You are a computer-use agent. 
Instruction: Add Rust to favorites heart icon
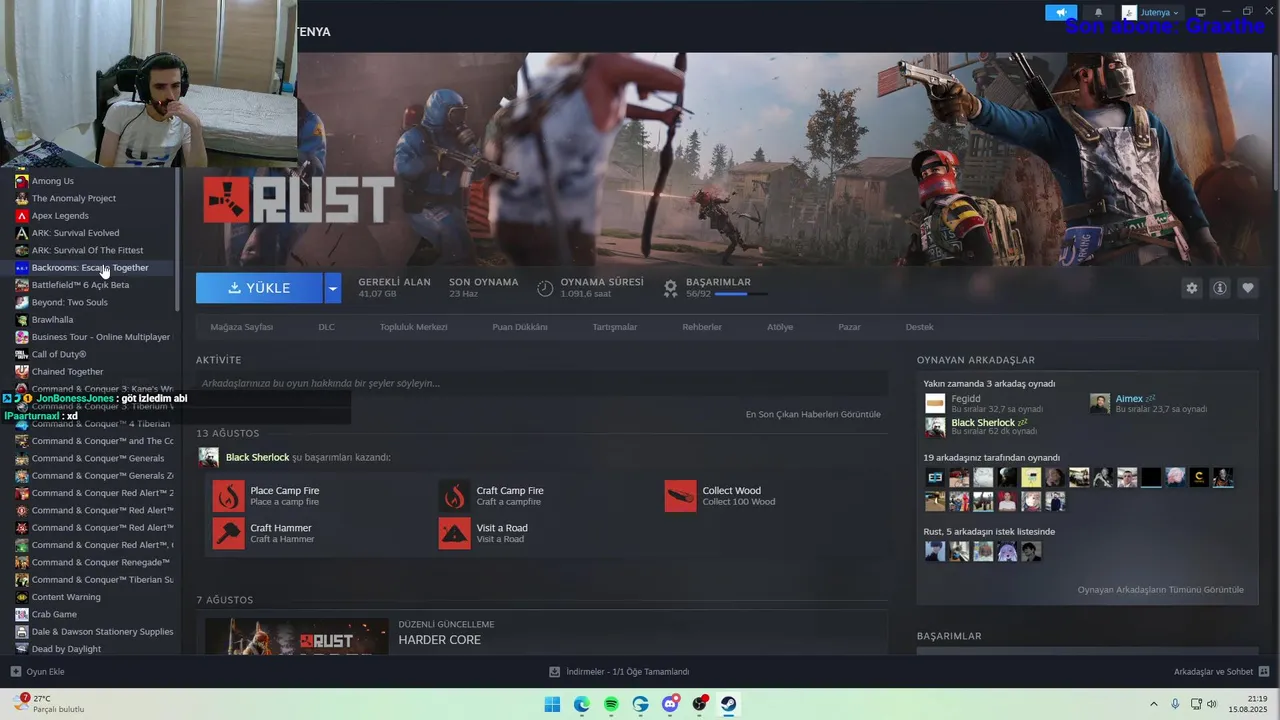(x=1247, y=288)
